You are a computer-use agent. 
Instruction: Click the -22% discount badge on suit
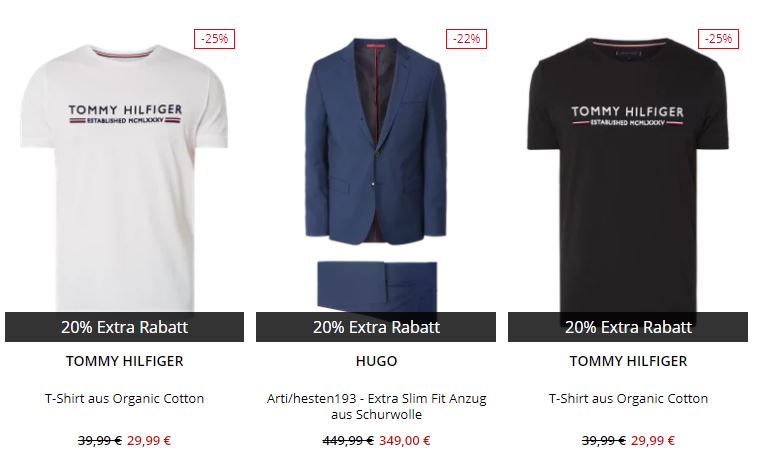coord(466,39)
